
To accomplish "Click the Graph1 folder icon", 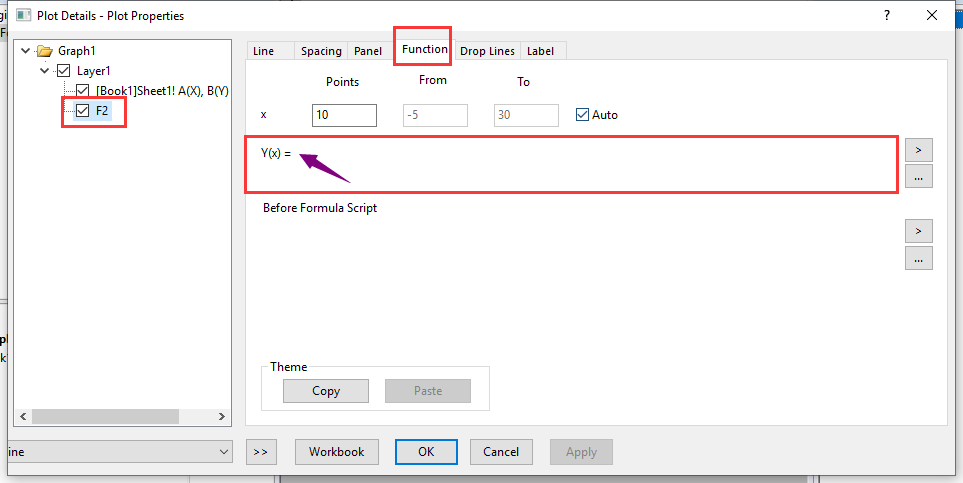I will (x=43, y=51).
